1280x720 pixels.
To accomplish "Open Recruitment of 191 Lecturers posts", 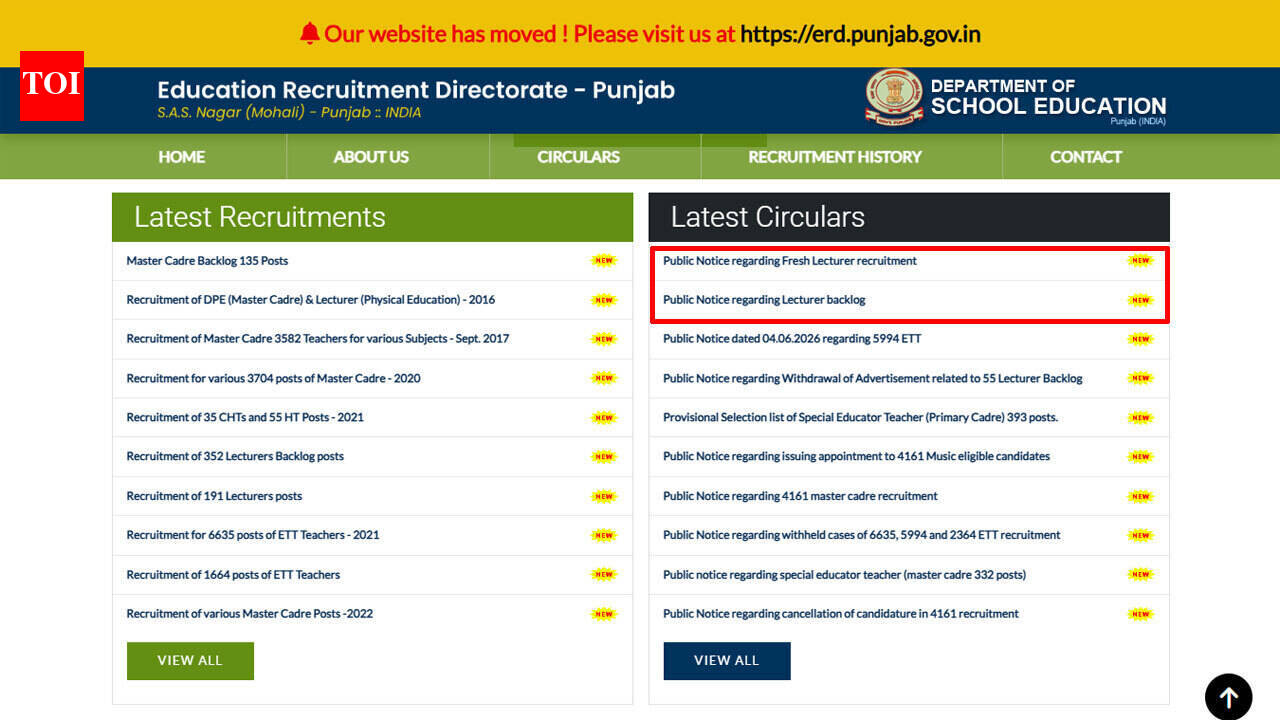I will point(214,496).
